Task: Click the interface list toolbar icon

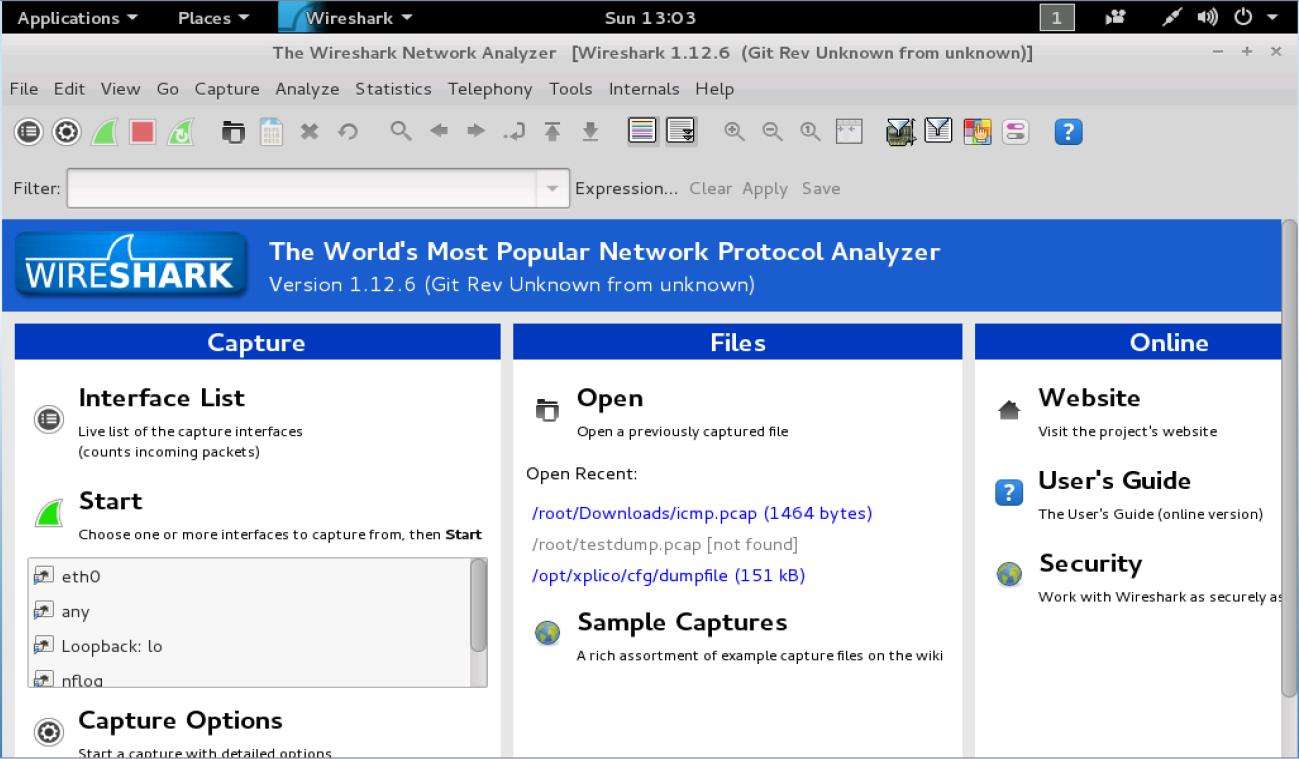Action: point(28,132)
